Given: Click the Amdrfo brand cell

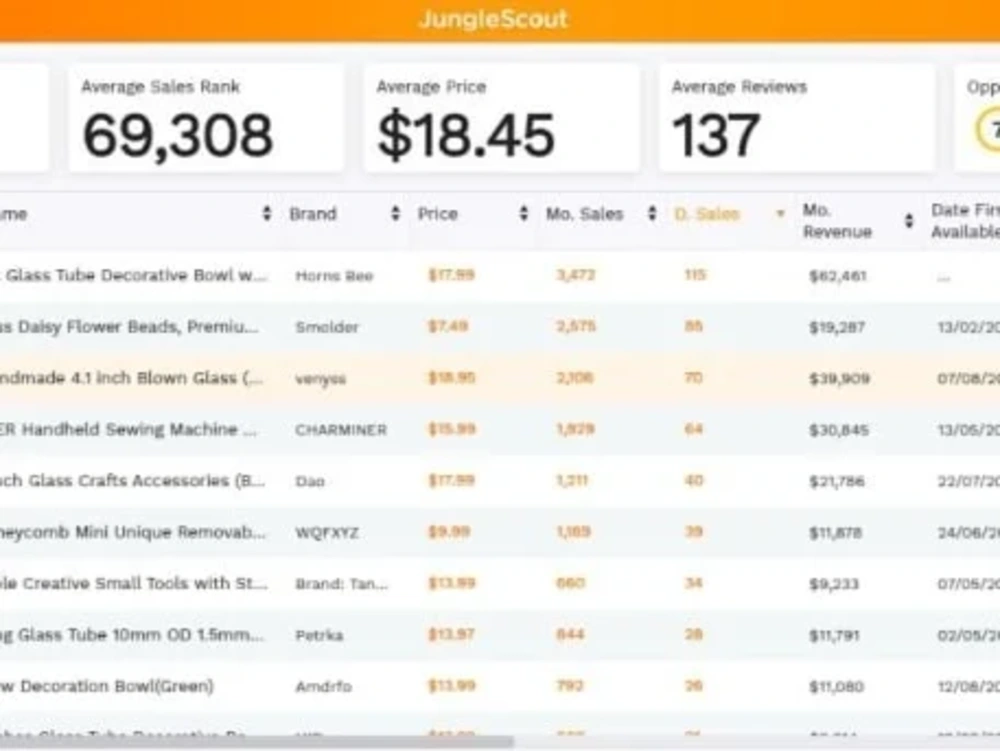Looking at the screenshot, I should tap(323, 687).
